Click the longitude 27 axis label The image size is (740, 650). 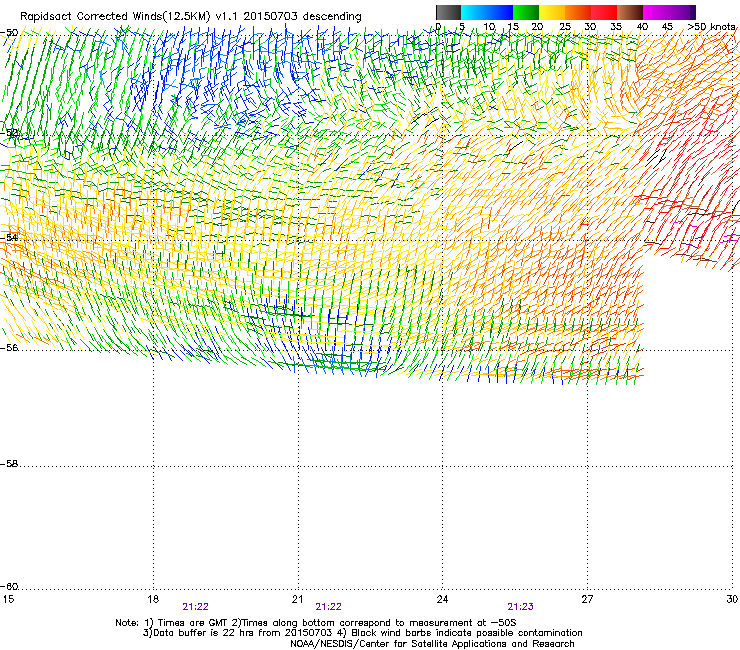click(x=587, y=599)
